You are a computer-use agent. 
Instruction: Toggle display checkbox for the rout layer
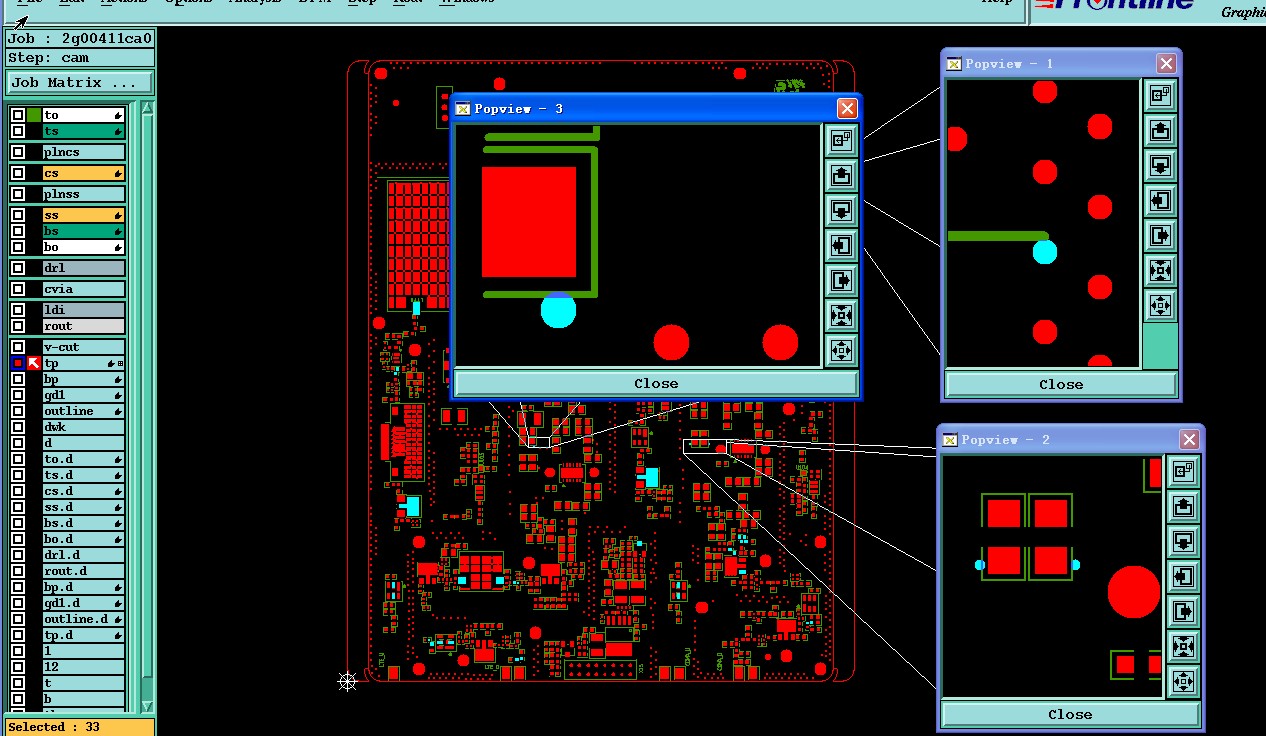pos(18,326)
